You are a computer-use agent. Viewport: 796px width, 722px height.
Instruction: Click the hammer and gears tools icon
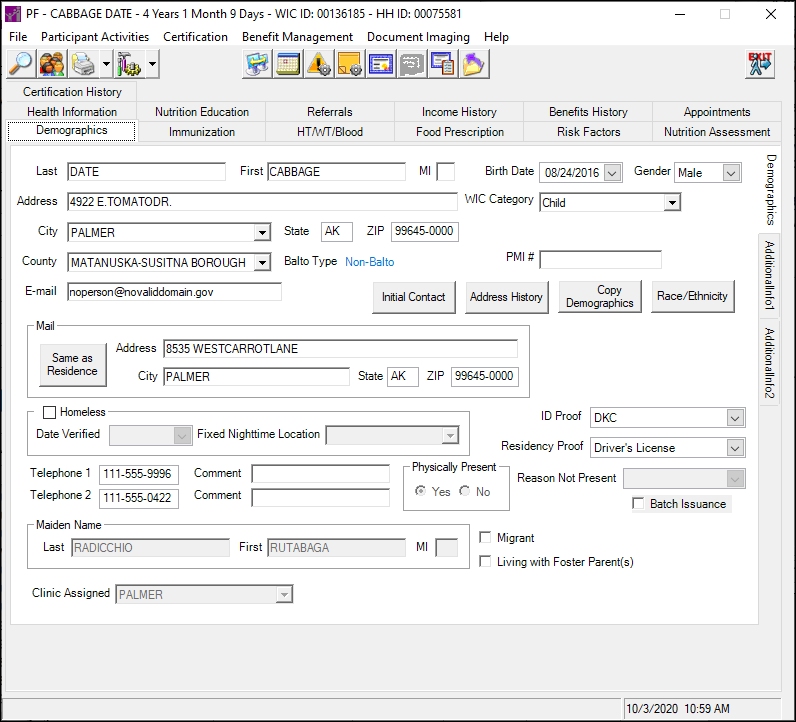(128, 64)
